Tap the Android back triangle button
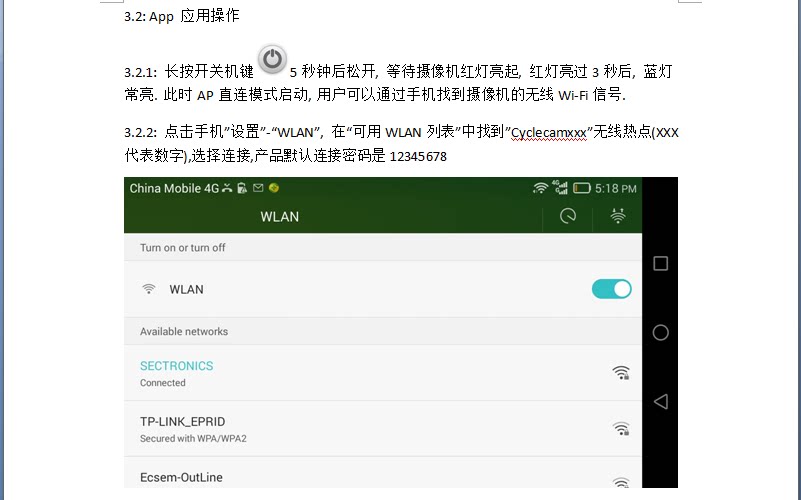Viewport: 801px width, 500px height. click(661, 401)
